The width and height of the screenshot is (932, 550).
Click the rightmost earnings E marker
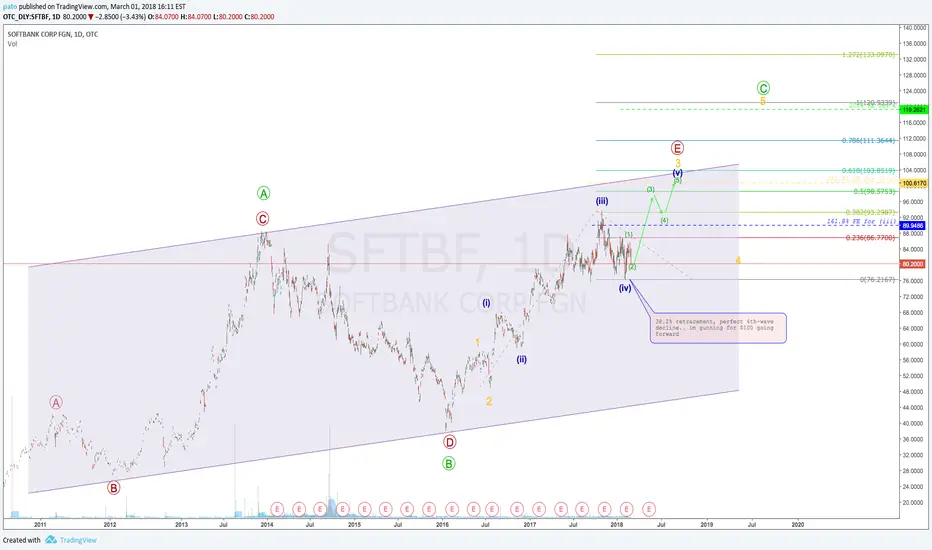pos(649,509)
